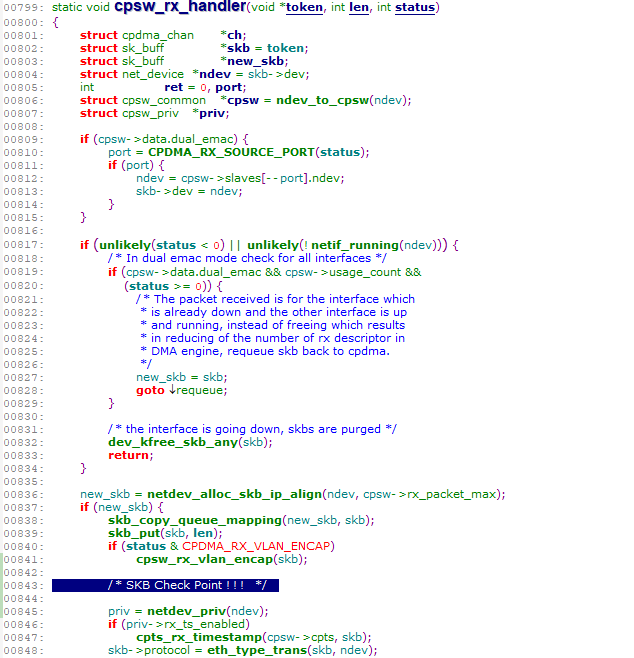Click the cpsw->rx_packet_max argument
The image size is (634, 658).
tap(430, 494)
